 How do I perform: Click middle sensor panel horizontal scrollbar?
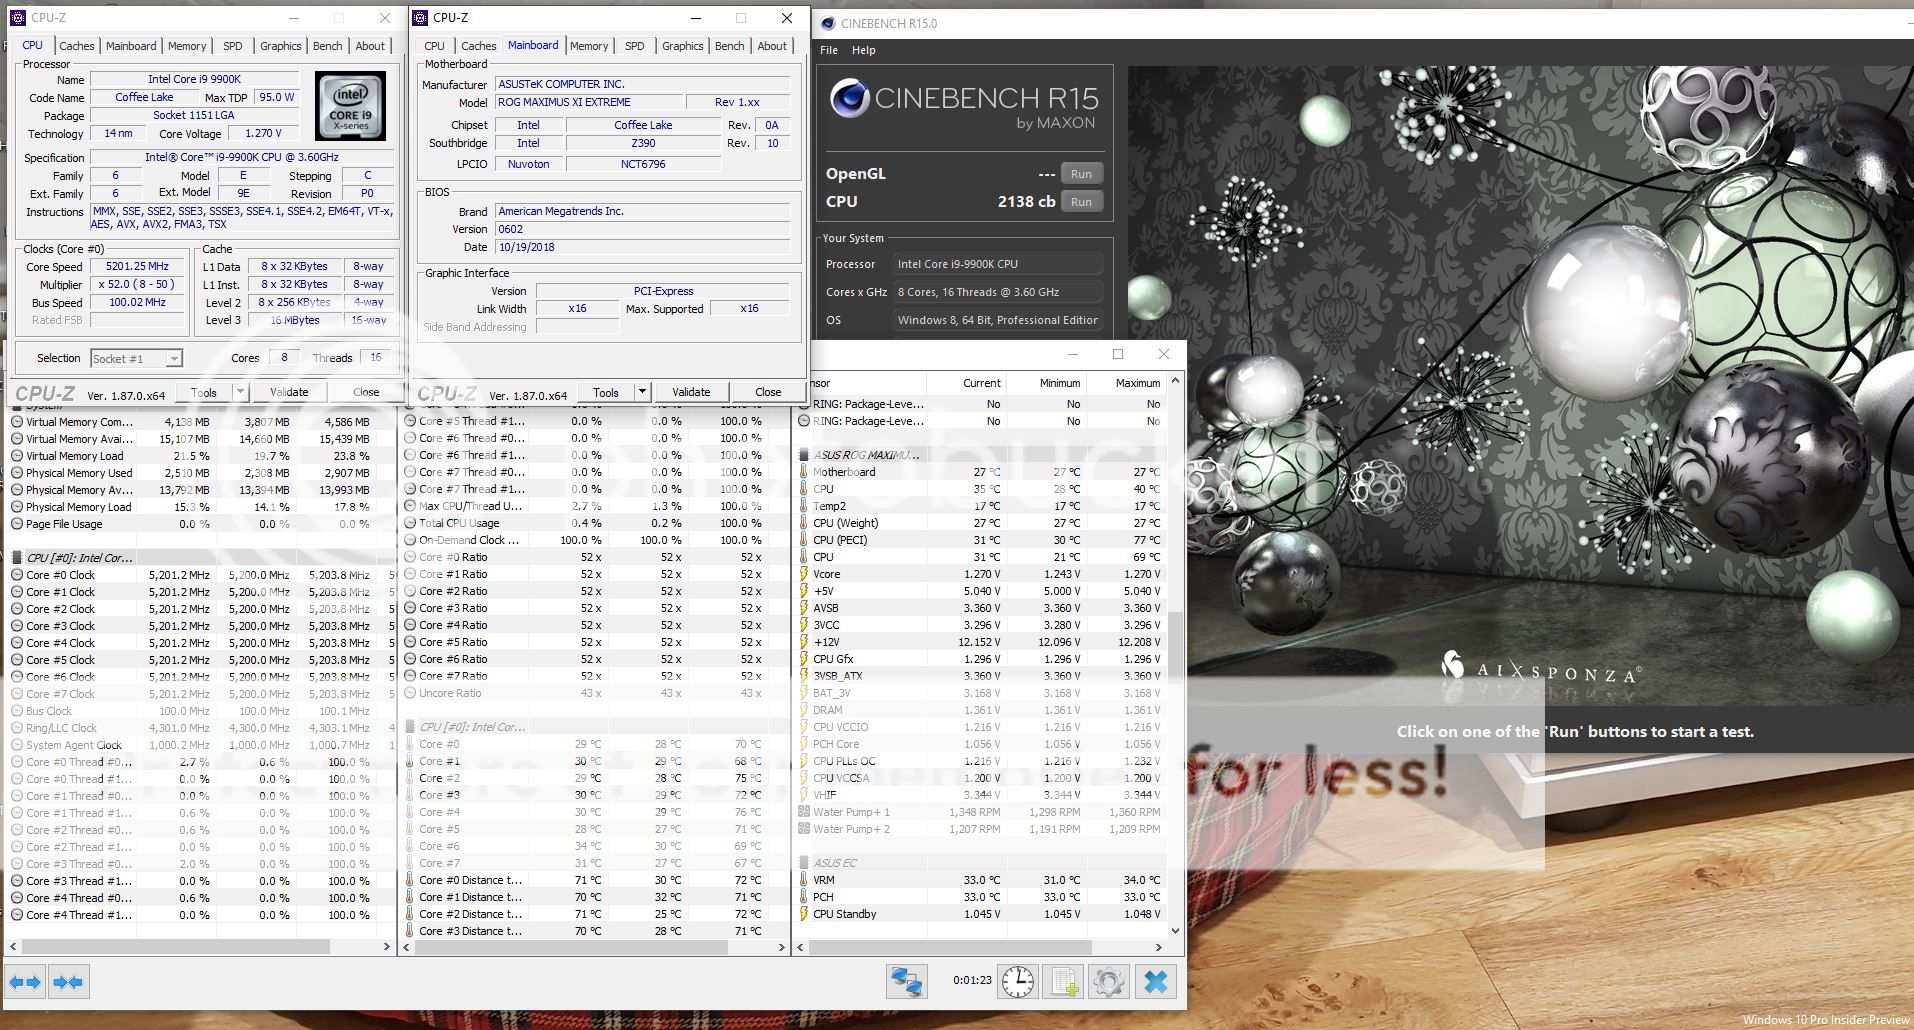click(x=570, y=946)
